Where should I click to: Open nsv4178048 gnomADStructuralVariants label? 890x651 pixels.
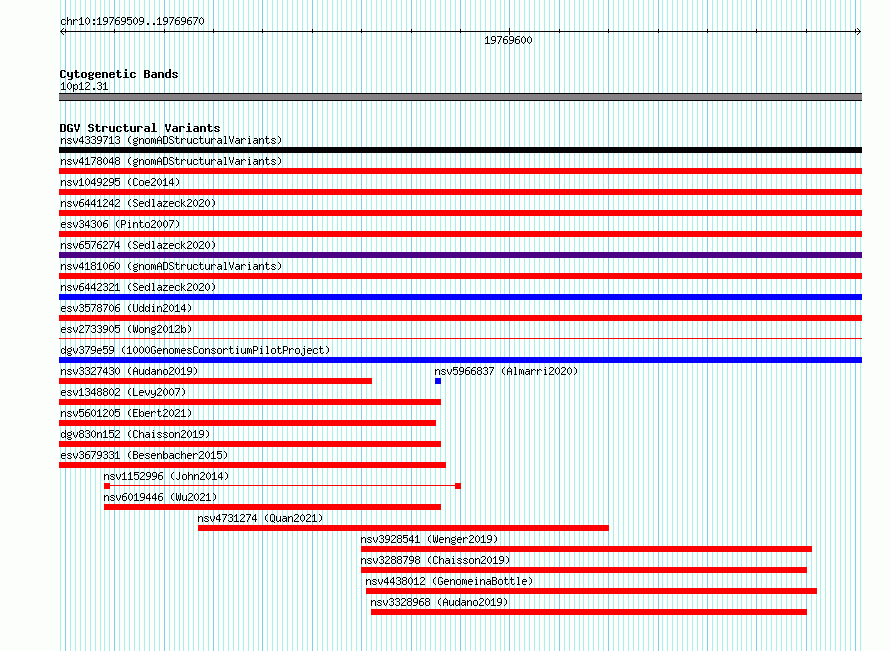pyautogui.click(x=171, y=161)
